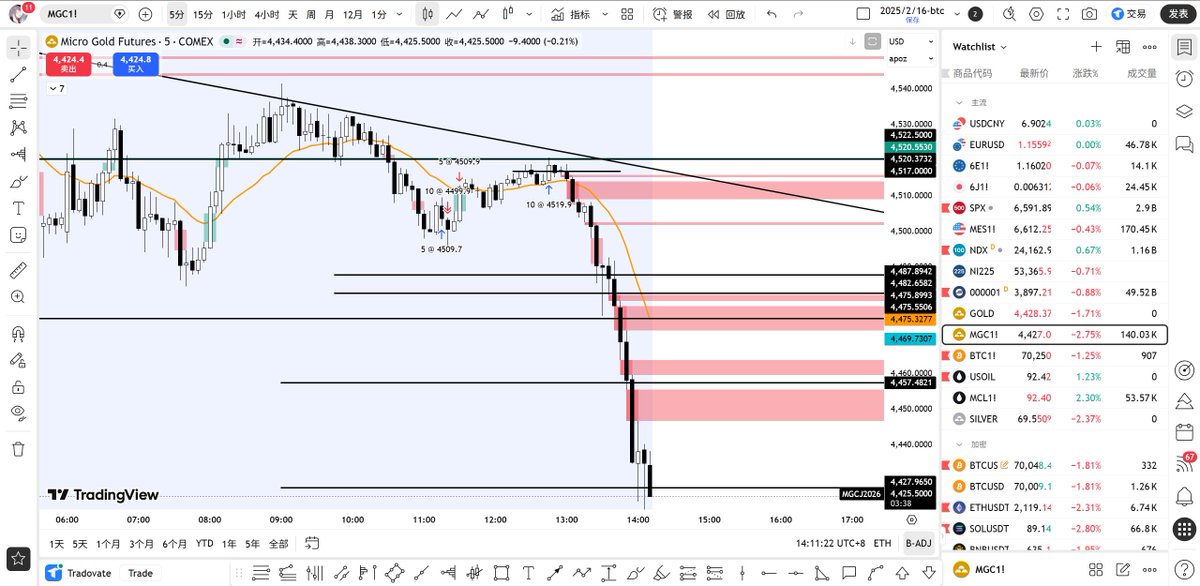Click the undo arrow
This screenshot has height=586, width=1200.
click(x=771, y=14)
